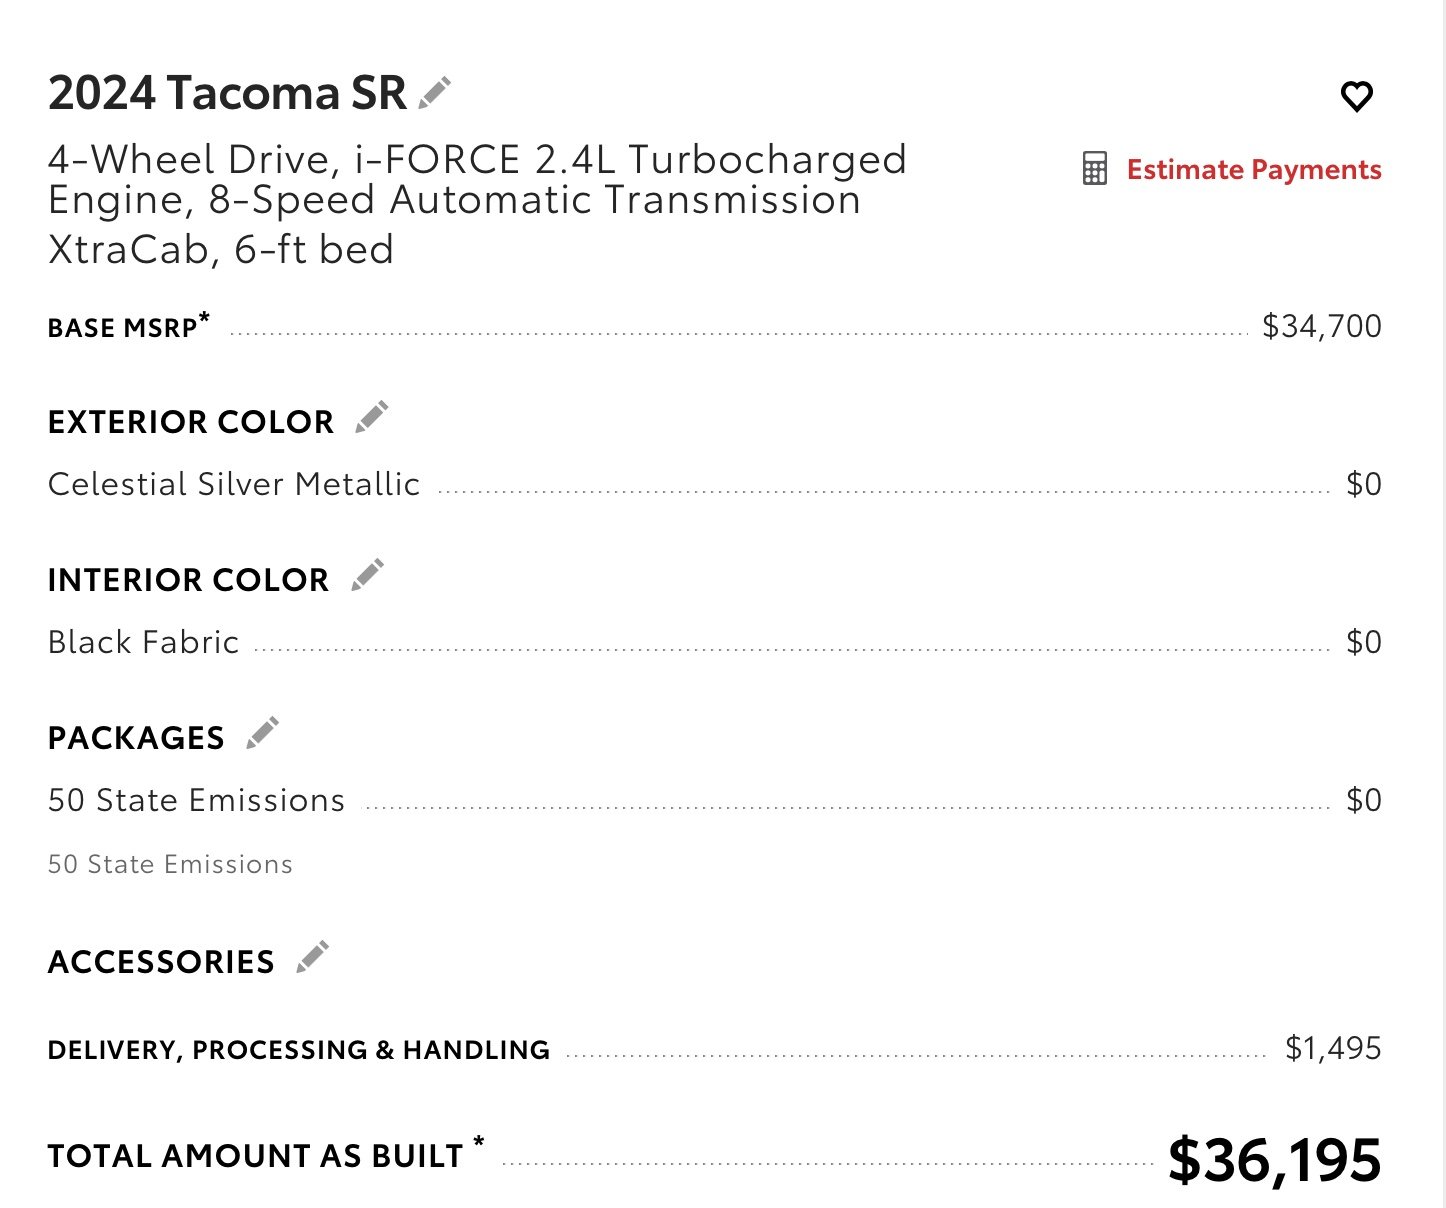Edit the Exterior Color with pencil icon
This screenshot has width=1446, height=1208.
[x=372, y=418]
